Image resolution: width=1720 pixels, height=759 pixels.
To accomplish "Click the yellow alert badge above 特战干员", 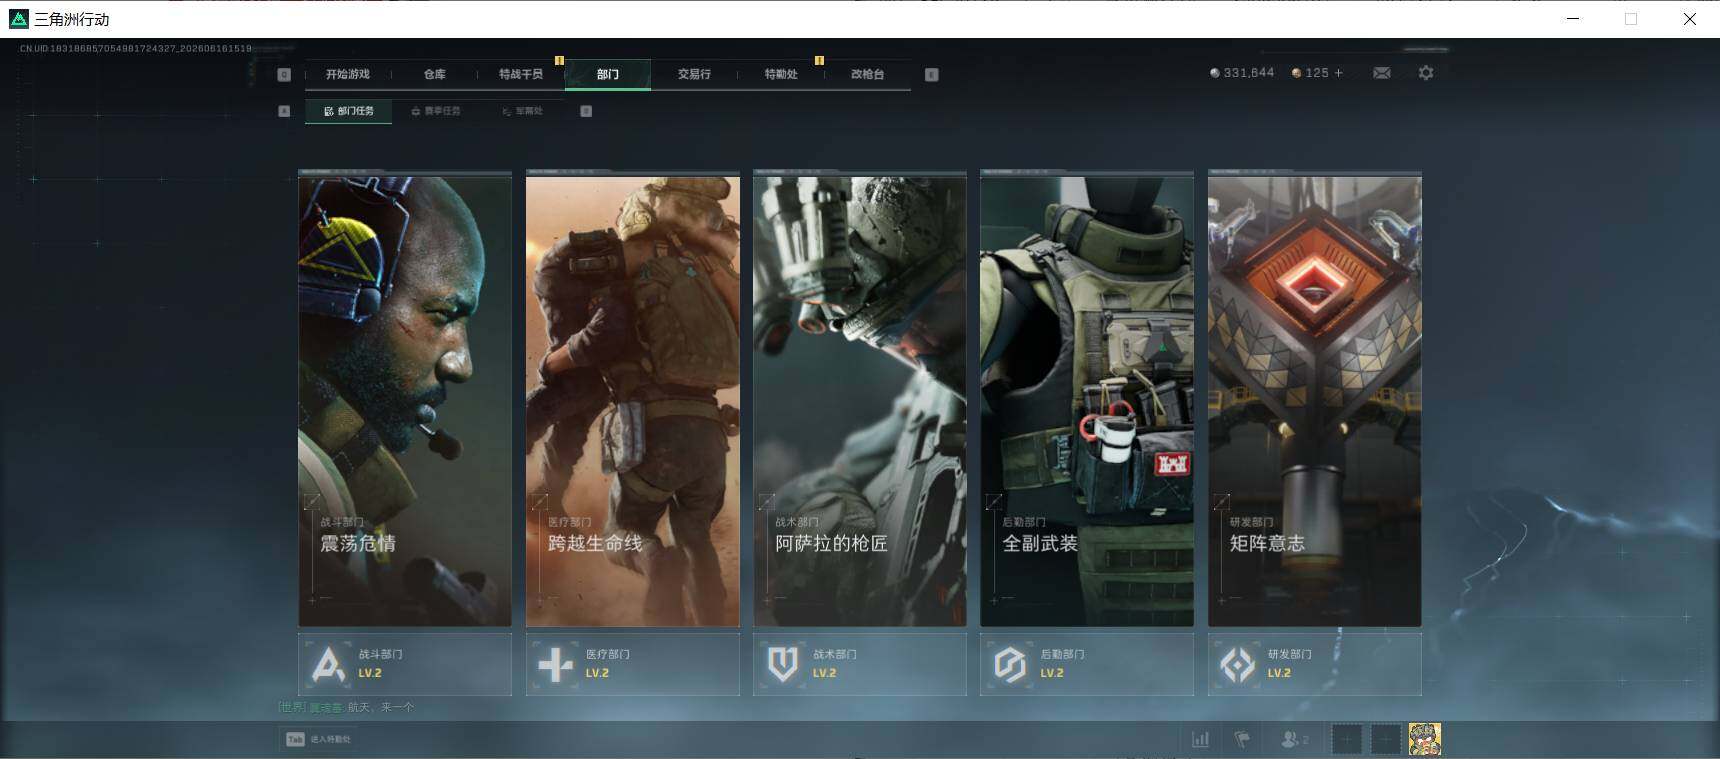I will point(559,61).
